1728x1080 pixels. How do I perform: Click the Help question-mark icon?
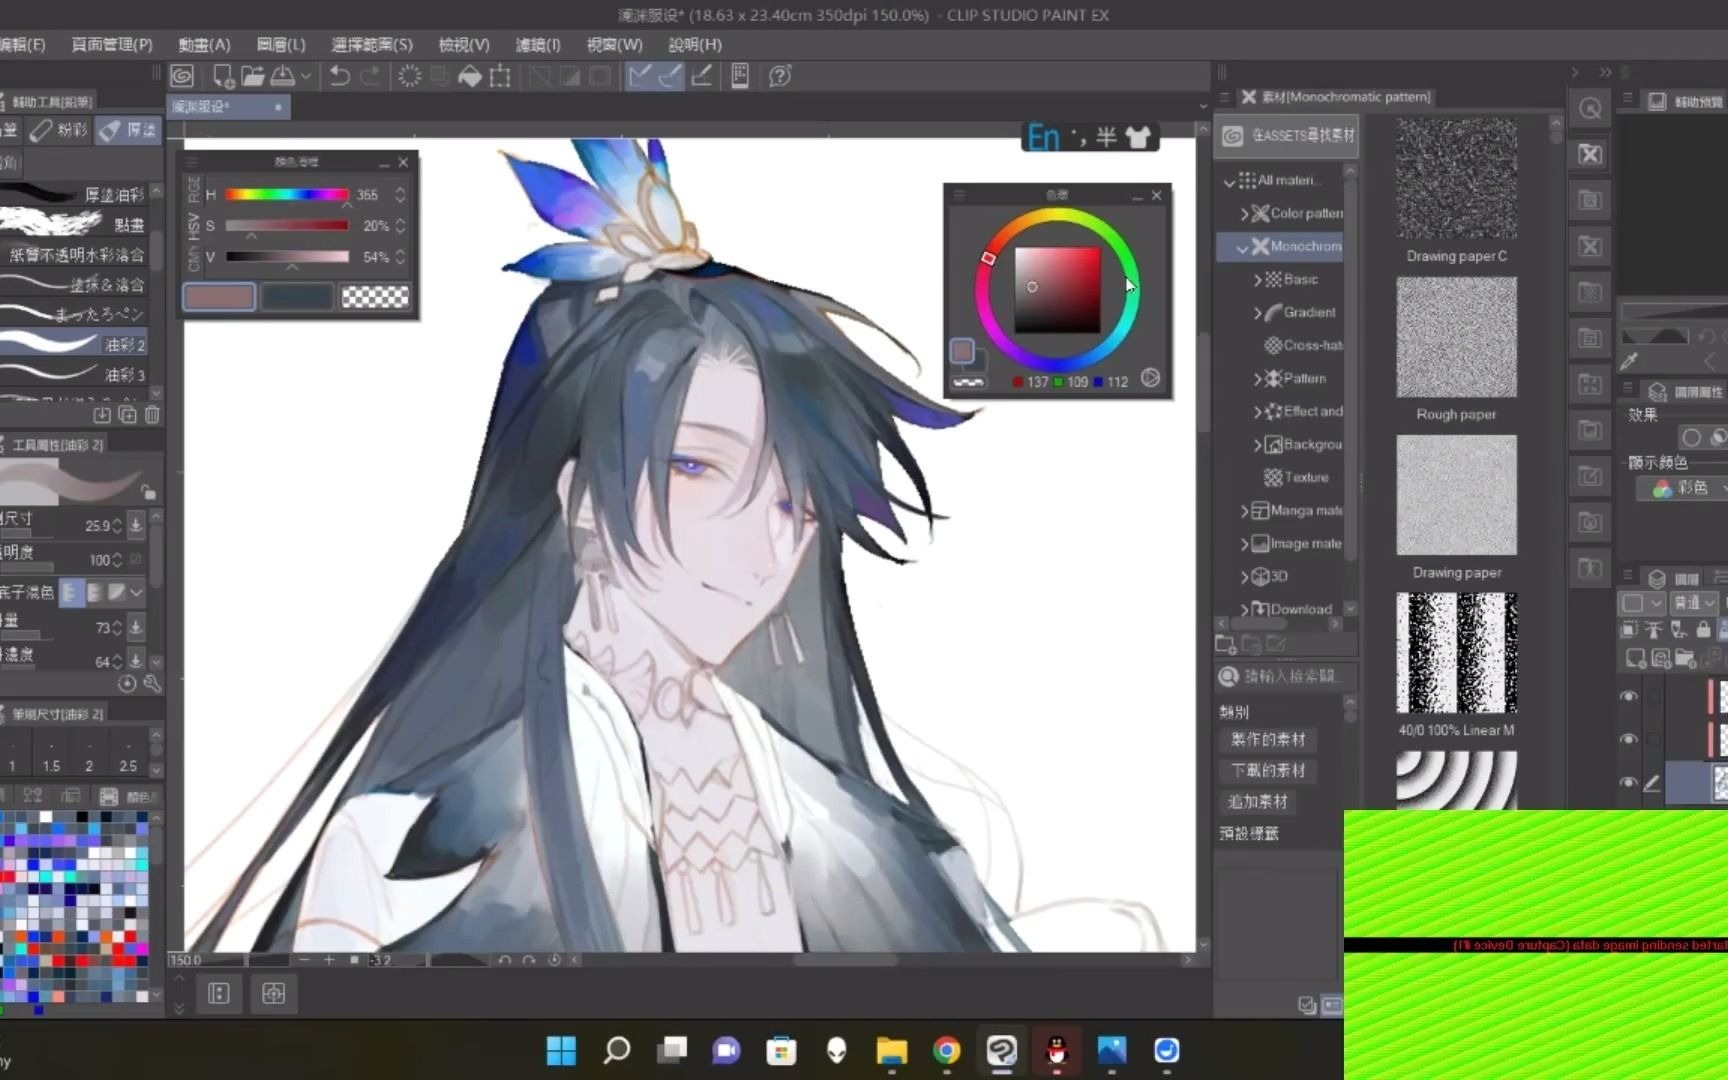pos(780,76)
